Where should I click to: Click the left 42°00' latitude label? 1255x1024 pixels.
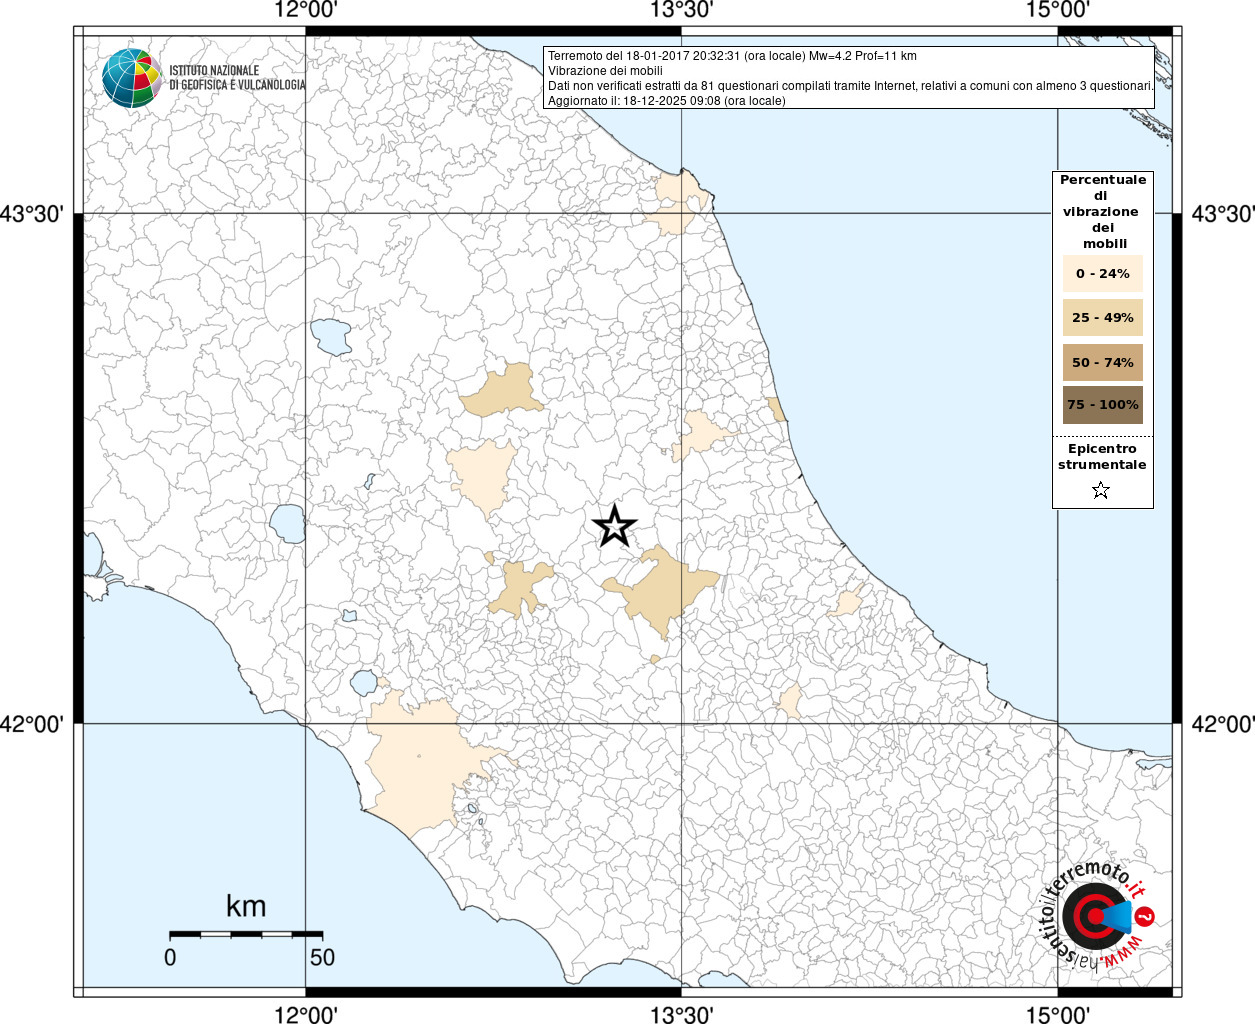pyautogui.click(x=32, y=723)
